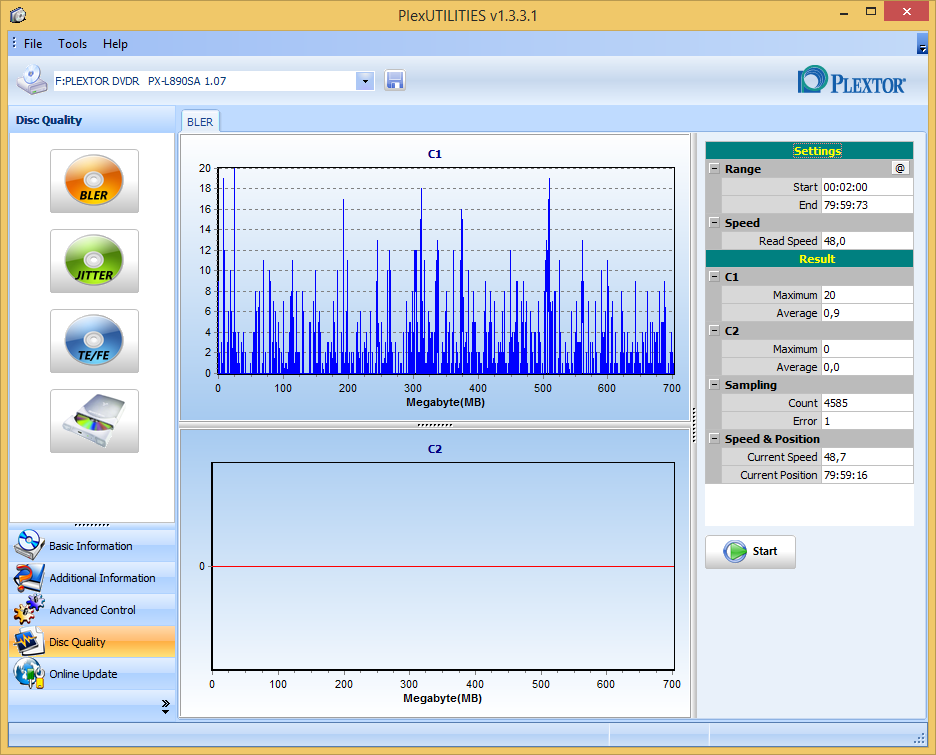Click the PlexUTILITIES title bar app icon

18,14
